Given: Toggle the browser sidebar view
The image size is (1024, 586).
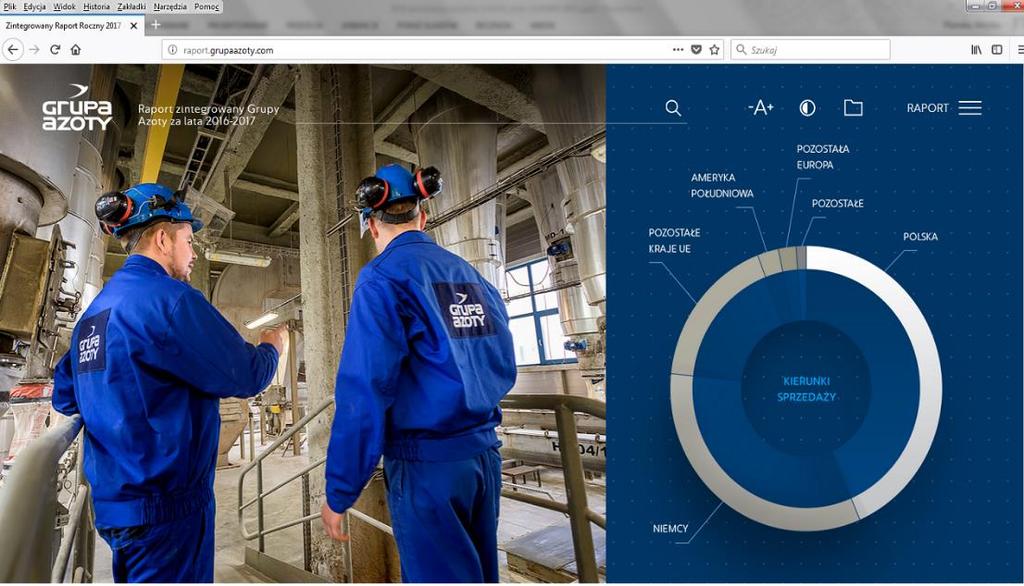Looking at the screenshot, I should [x=997, y=50].
